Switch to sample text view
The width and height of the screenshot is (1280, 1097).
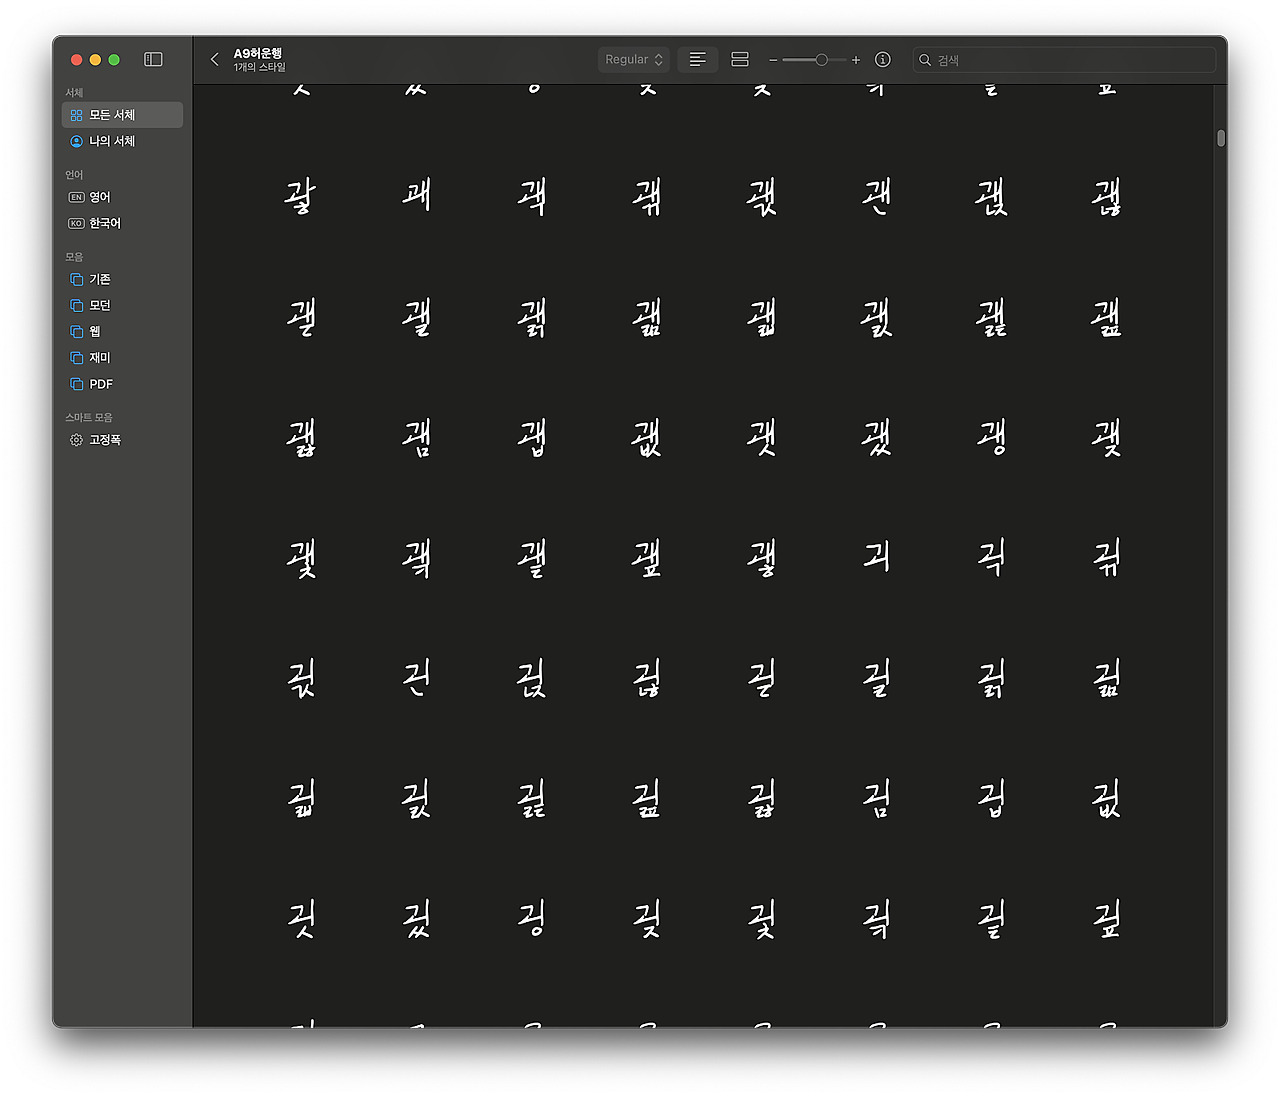pos(698,60)
